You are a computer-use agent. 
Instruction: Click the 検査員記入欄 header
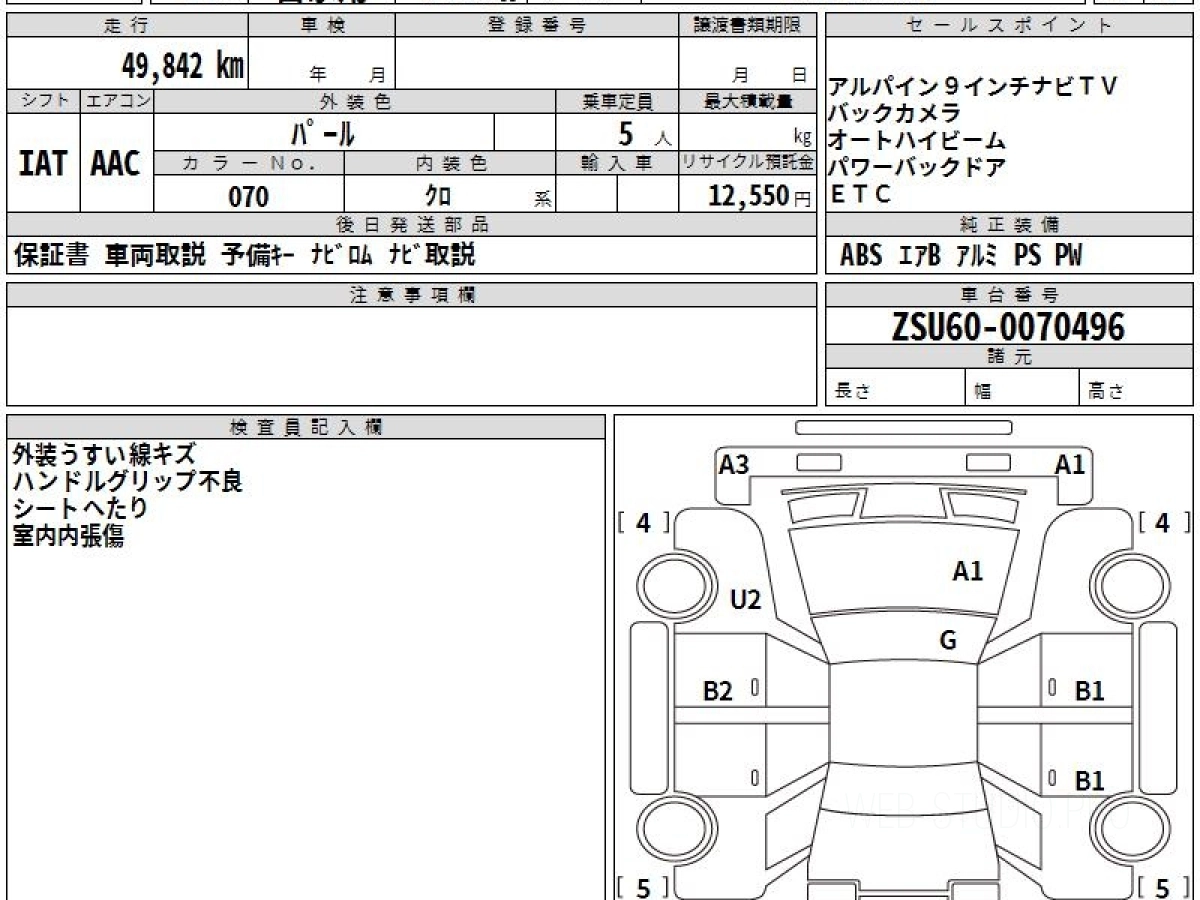coord(306,427)
